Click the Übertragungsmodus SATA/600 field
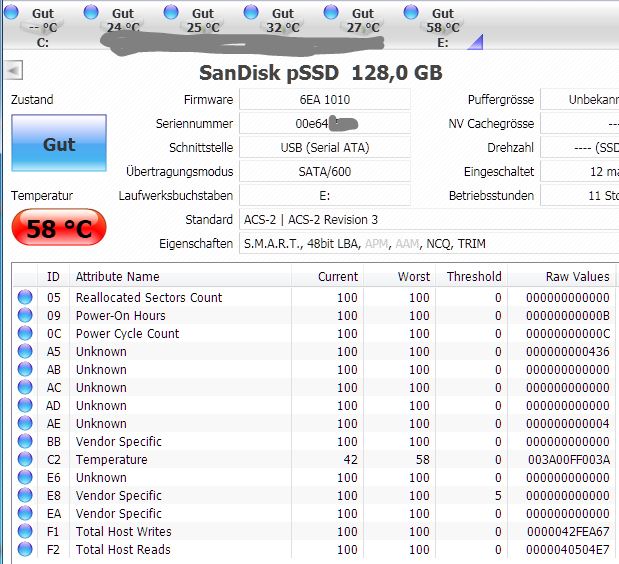Image resolution: width=619 pixels, height=564 pixels. point(325,172)
